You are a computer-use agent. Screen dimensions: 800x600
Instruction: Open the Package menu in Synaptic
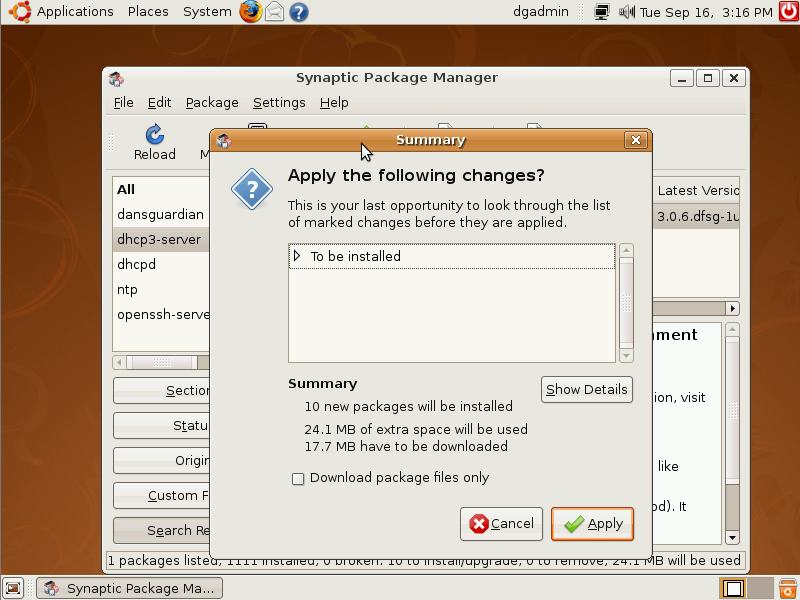coord(212,103)
